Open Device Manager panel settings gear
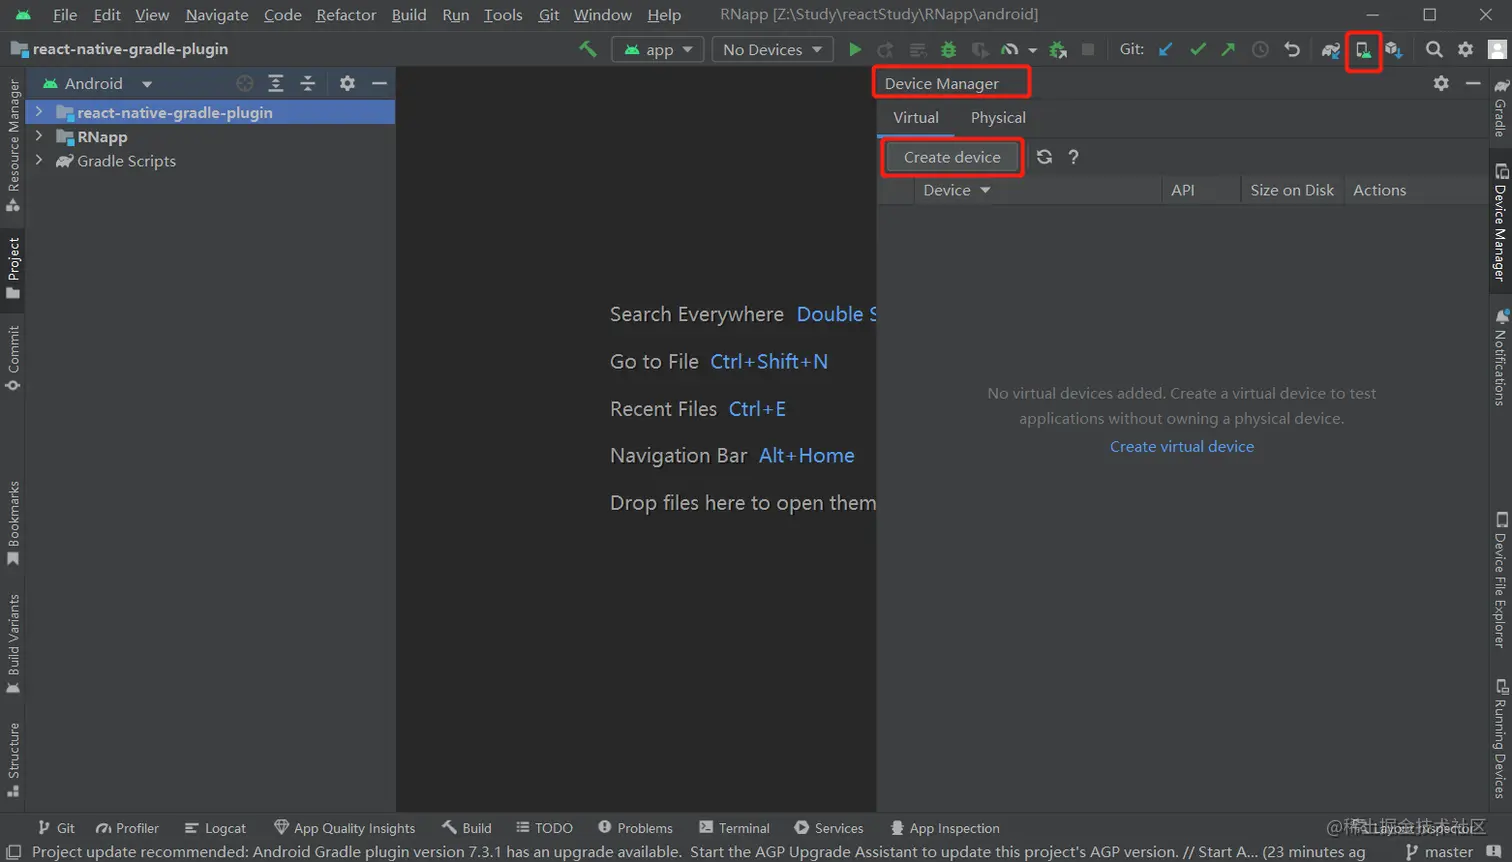 click(1441, 84)
